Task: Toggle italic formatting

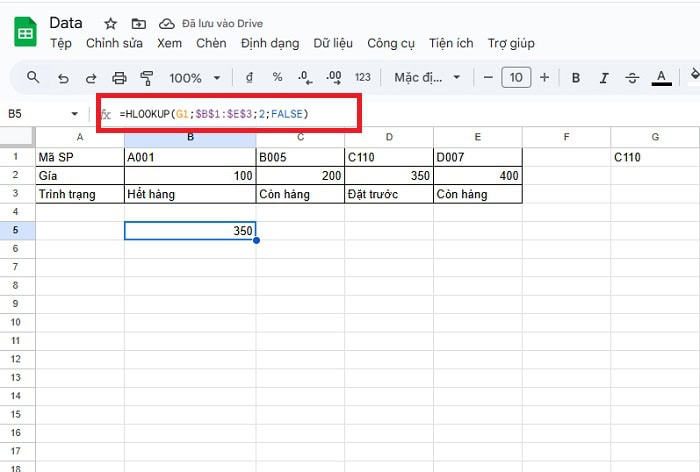Action: [x=604, y=78]
